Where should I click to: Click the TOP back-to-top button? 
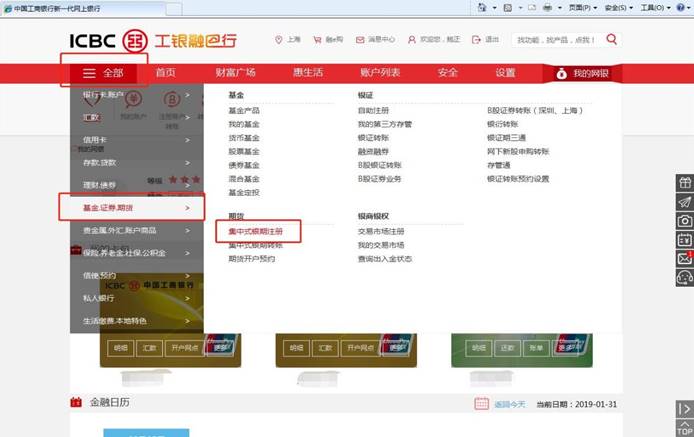pyautogui.click(x=685, y=428)
